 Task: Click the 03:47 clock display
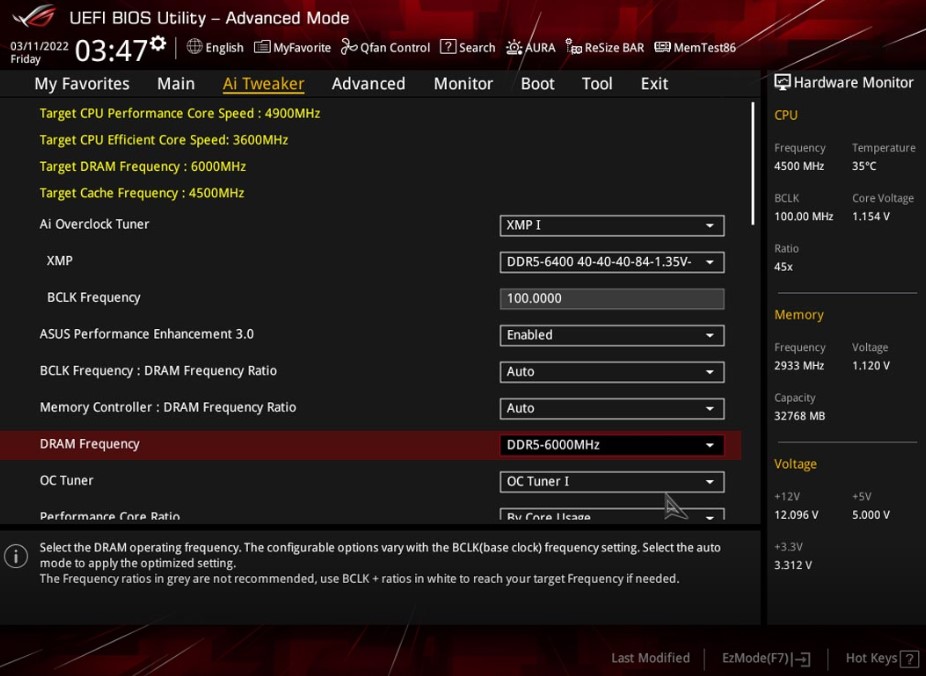tap(111, 50)
